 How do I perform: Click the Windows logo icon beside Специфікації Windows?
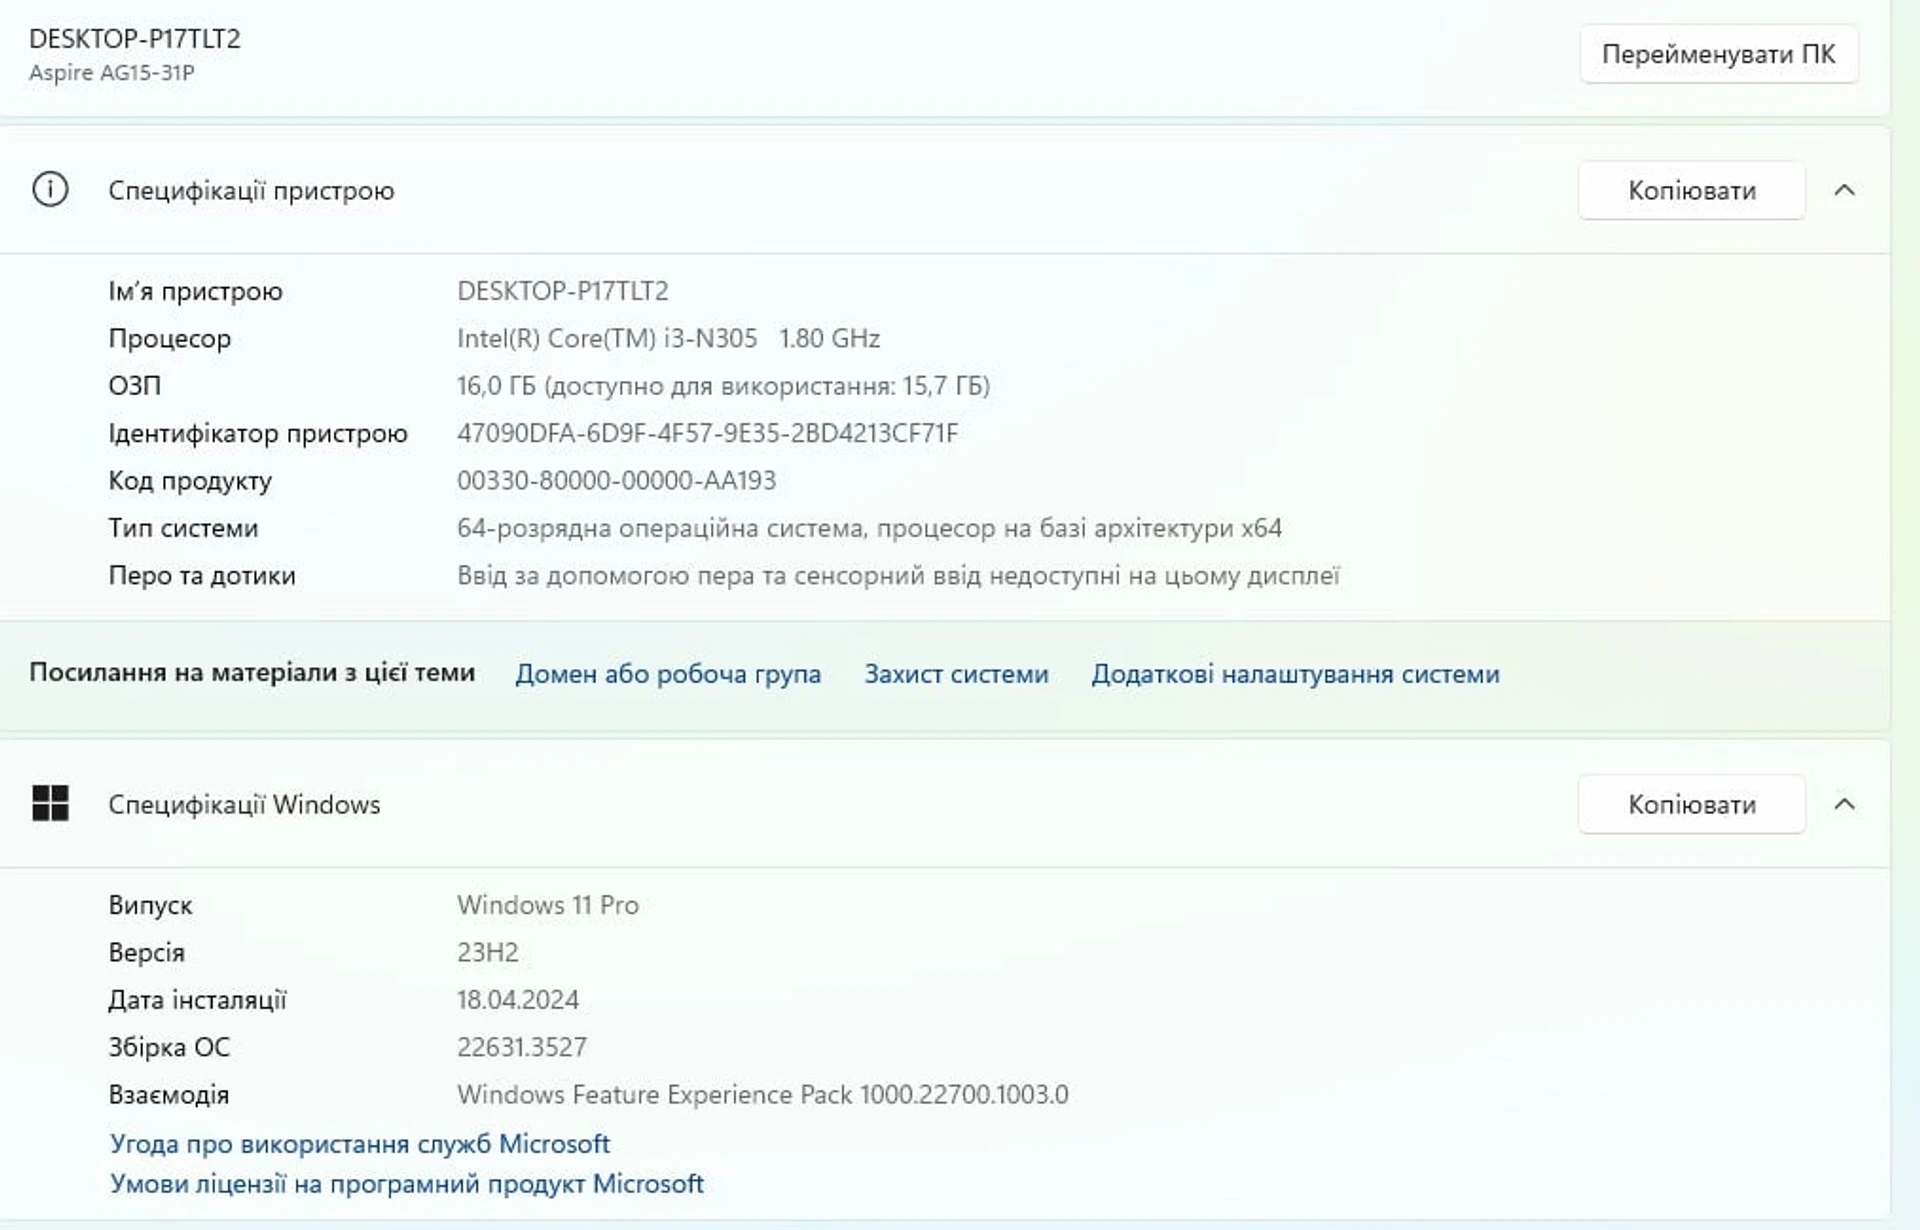coord(50,803)
